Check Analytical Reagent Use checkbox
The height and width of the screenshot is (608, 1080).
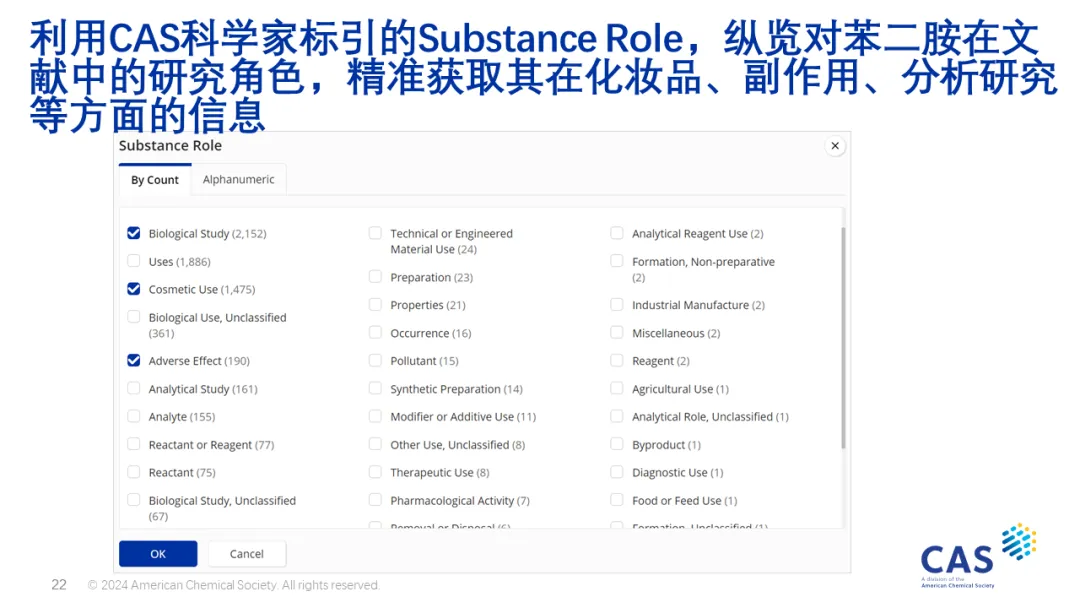(617, 233)
